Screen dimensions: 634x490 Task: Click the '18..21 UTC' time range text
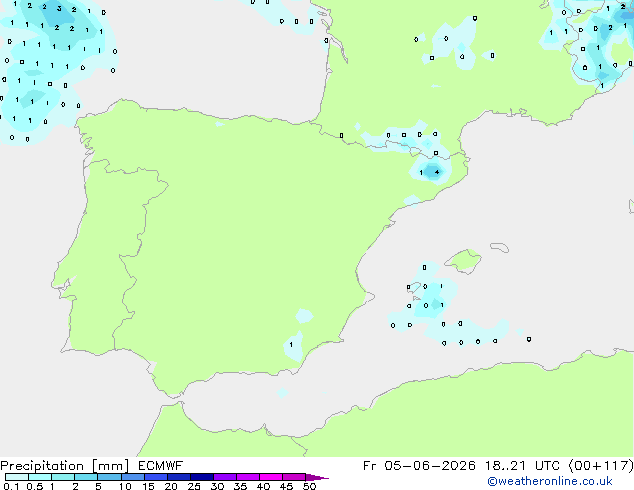click(523, 466)
